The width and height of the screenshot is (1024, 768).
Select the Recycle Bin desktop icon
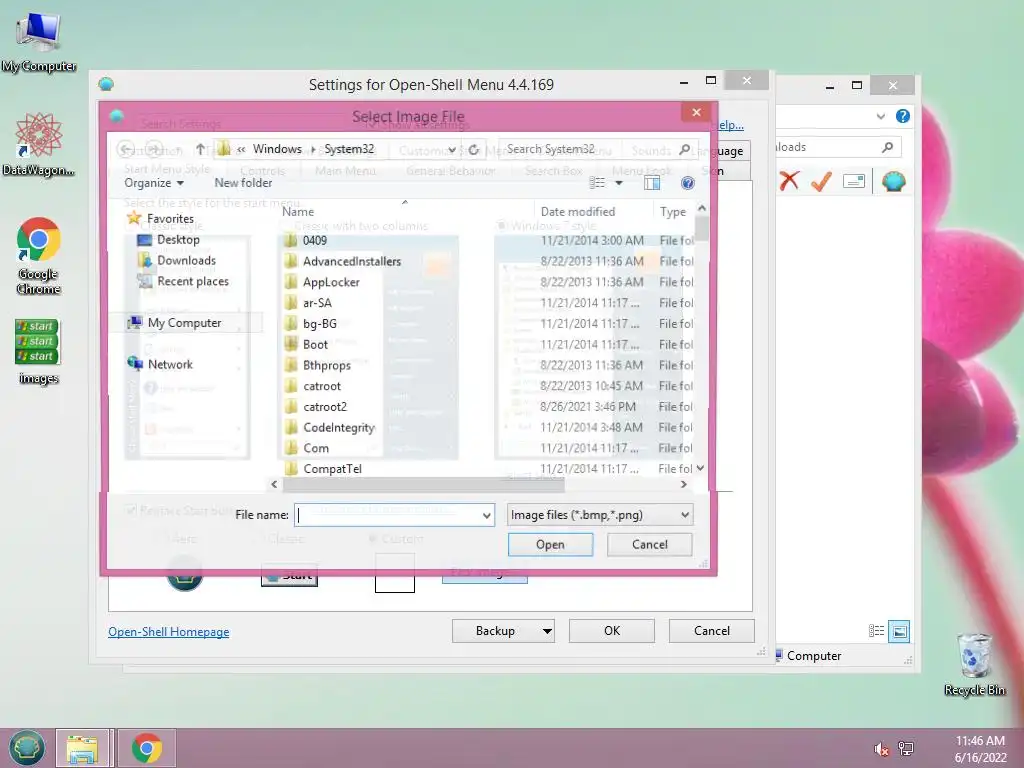(974, 665)
